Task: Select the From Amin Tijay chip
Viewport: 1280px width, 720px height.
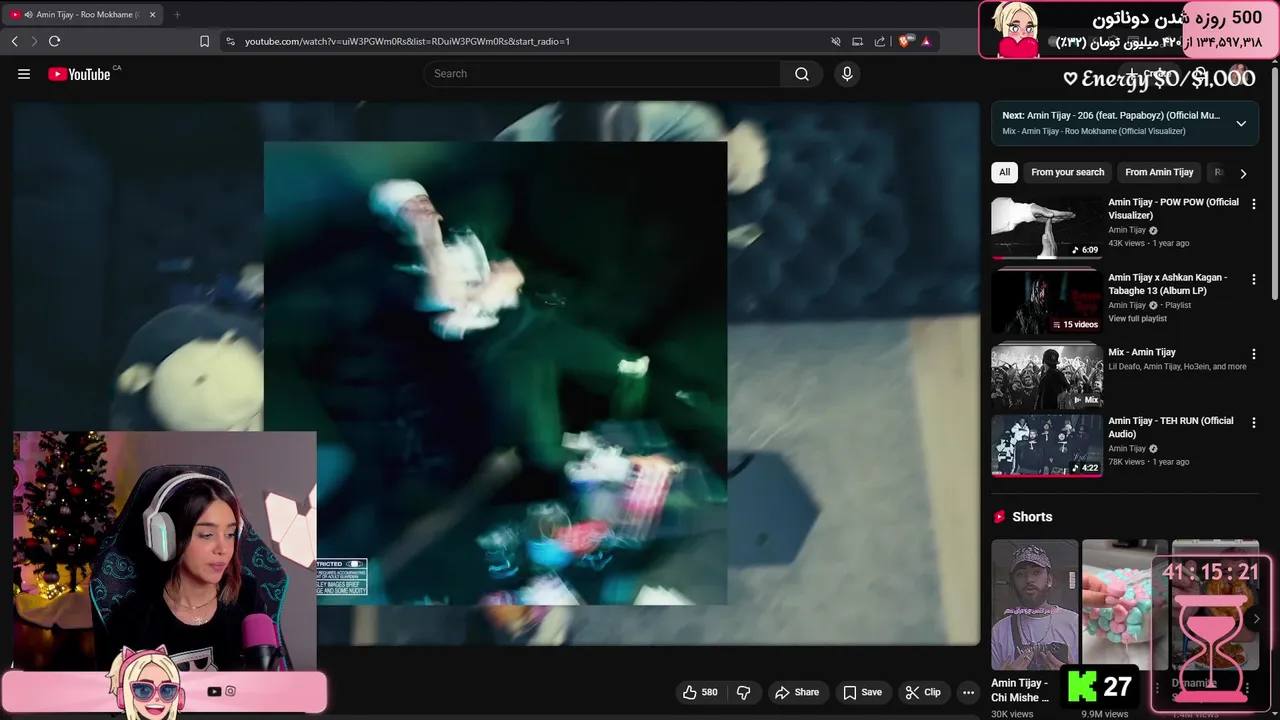Action: pos(1159,172)
